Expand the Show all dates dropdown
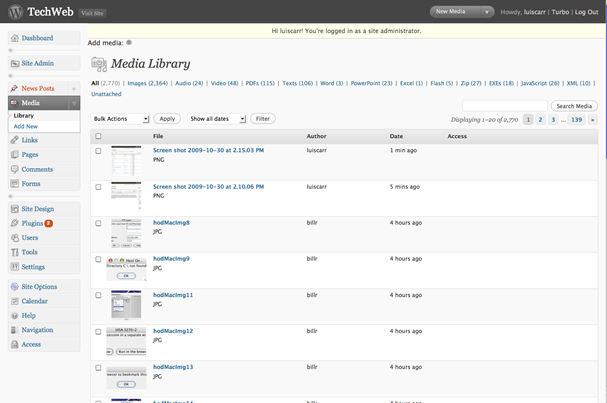 pos(216,119)
